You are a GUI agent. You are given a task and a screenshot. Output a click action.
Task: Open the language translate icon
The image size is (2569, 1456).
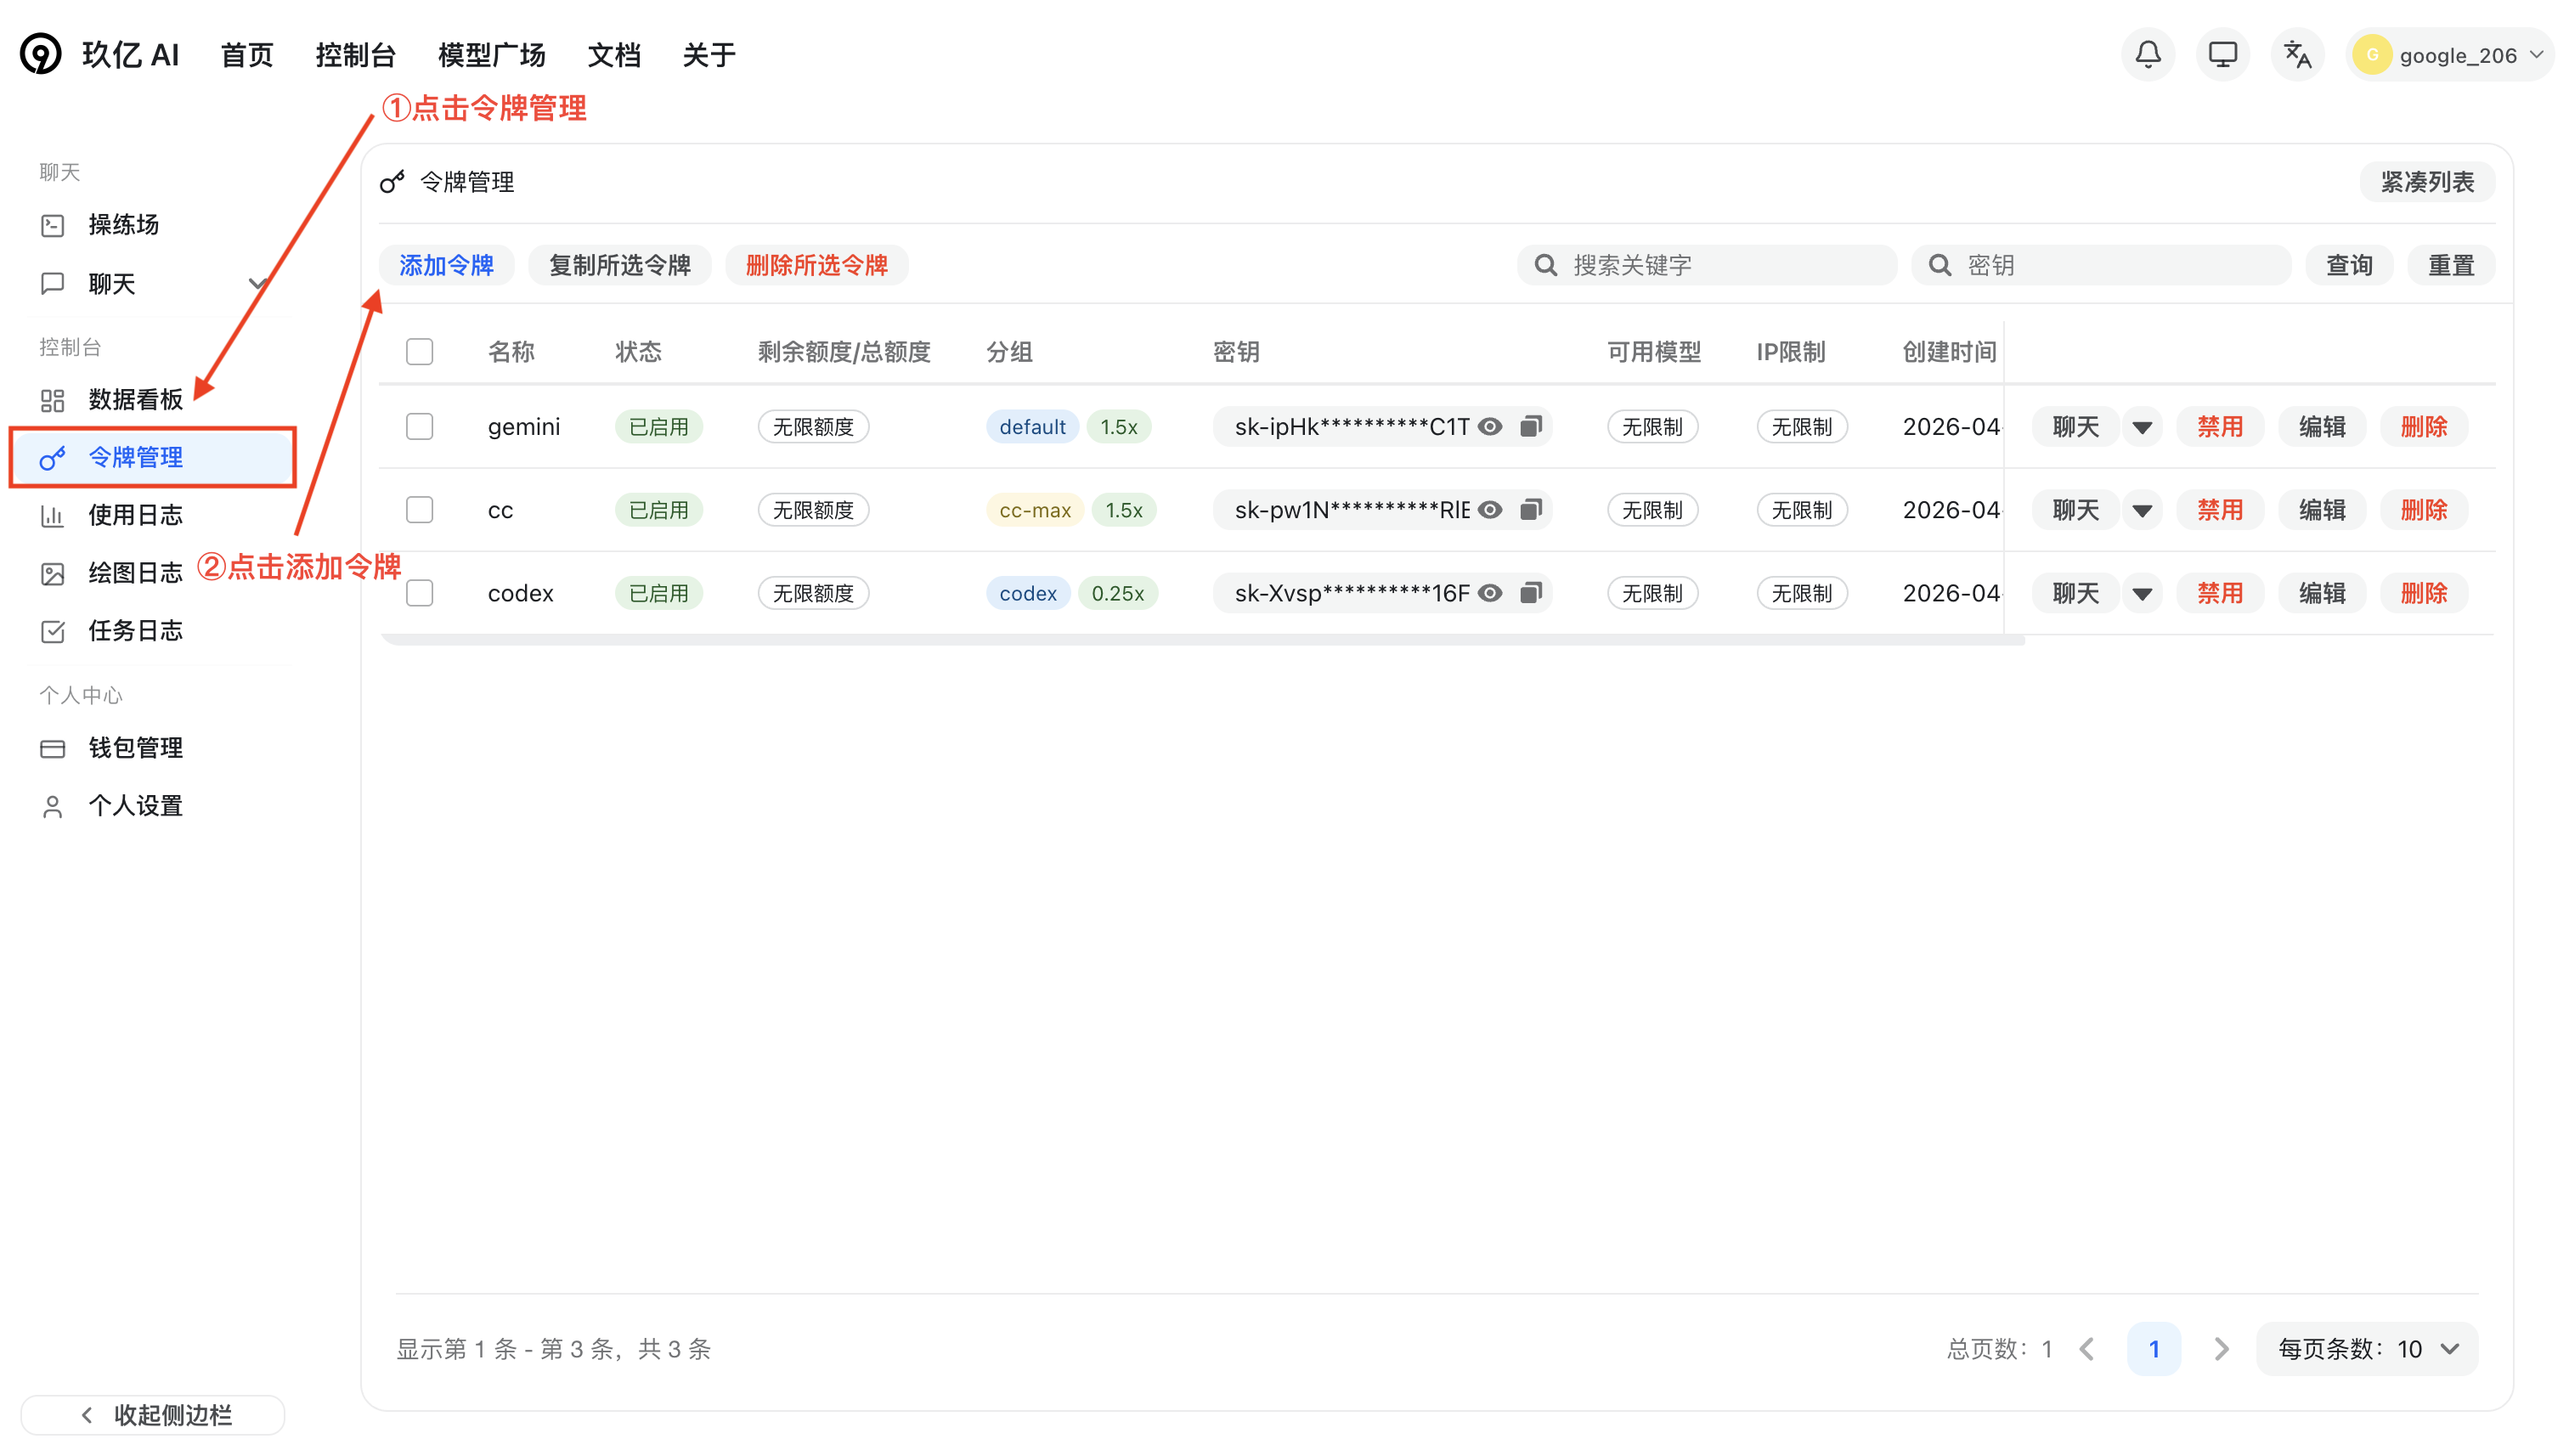pyautogui.click(x=2297, y=54)
